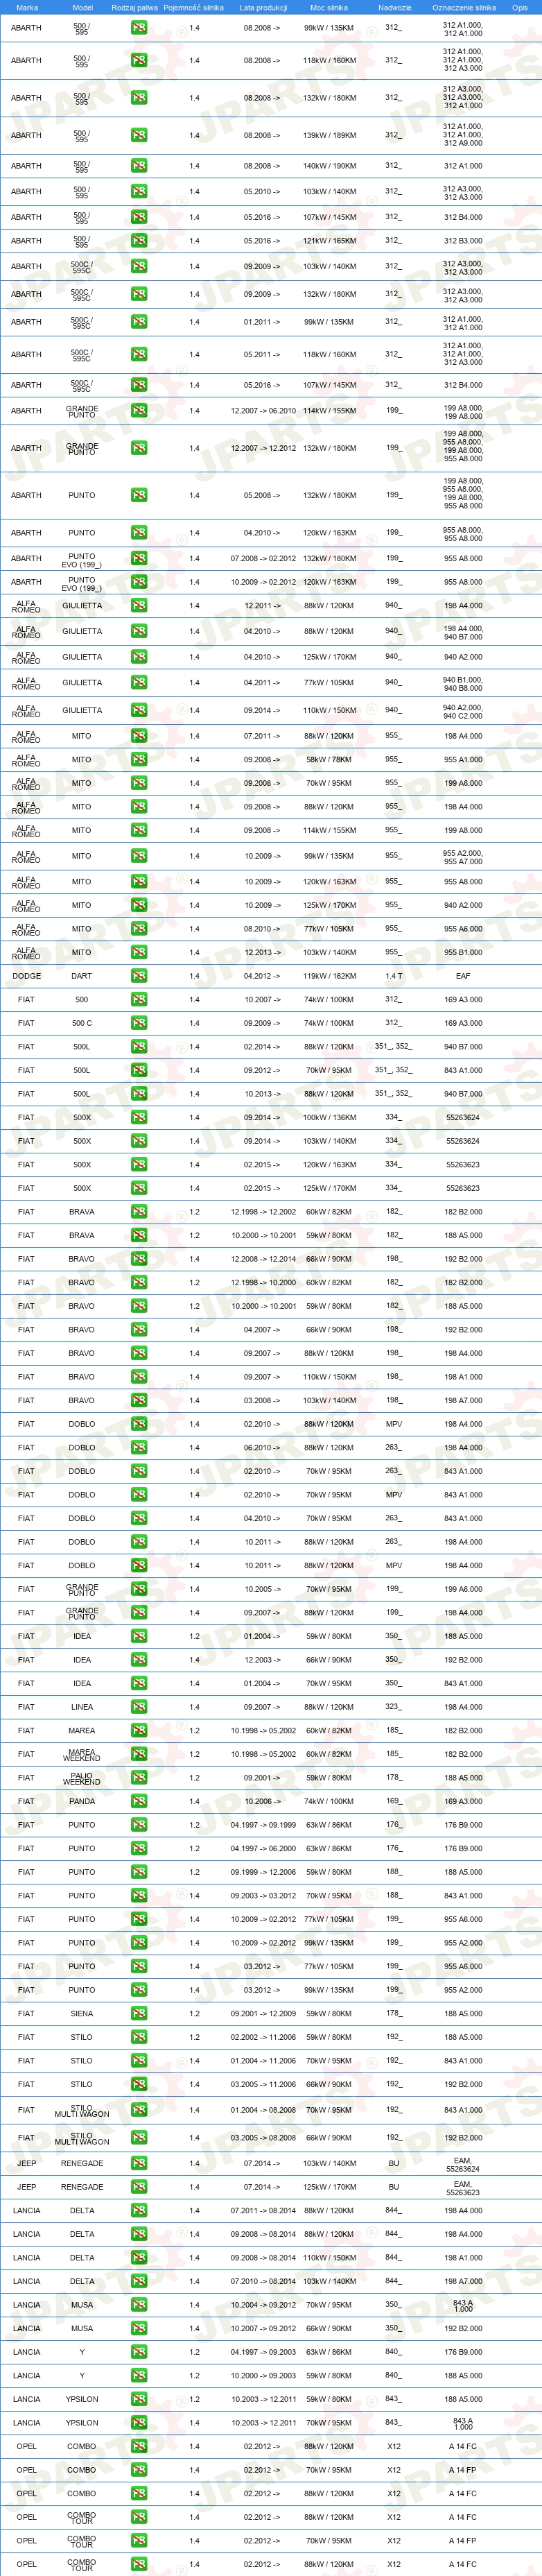Click the 119kW / 162KM power cell

pyautogui.click(x=329, y=976)
